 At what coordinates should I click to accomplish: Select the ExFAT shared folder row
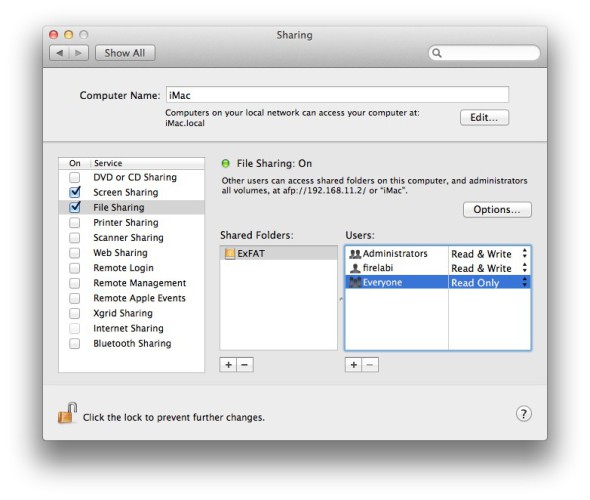pos(278,253)
